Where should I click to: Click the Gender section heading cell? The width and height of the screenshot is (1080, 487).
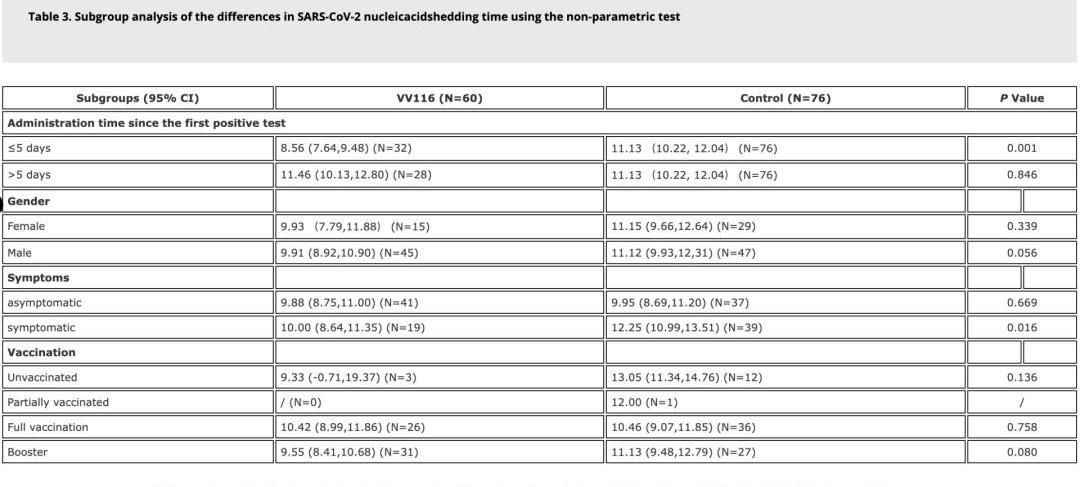pyautogui.click(x=29, y=201)
